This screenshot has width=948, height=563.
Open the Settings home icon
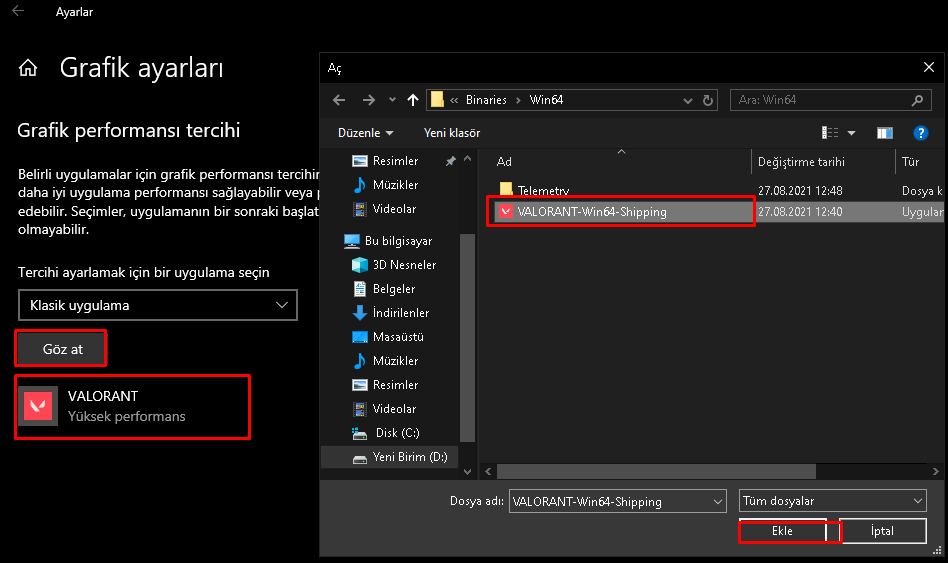pyautogui.click(x=28, y=68)
